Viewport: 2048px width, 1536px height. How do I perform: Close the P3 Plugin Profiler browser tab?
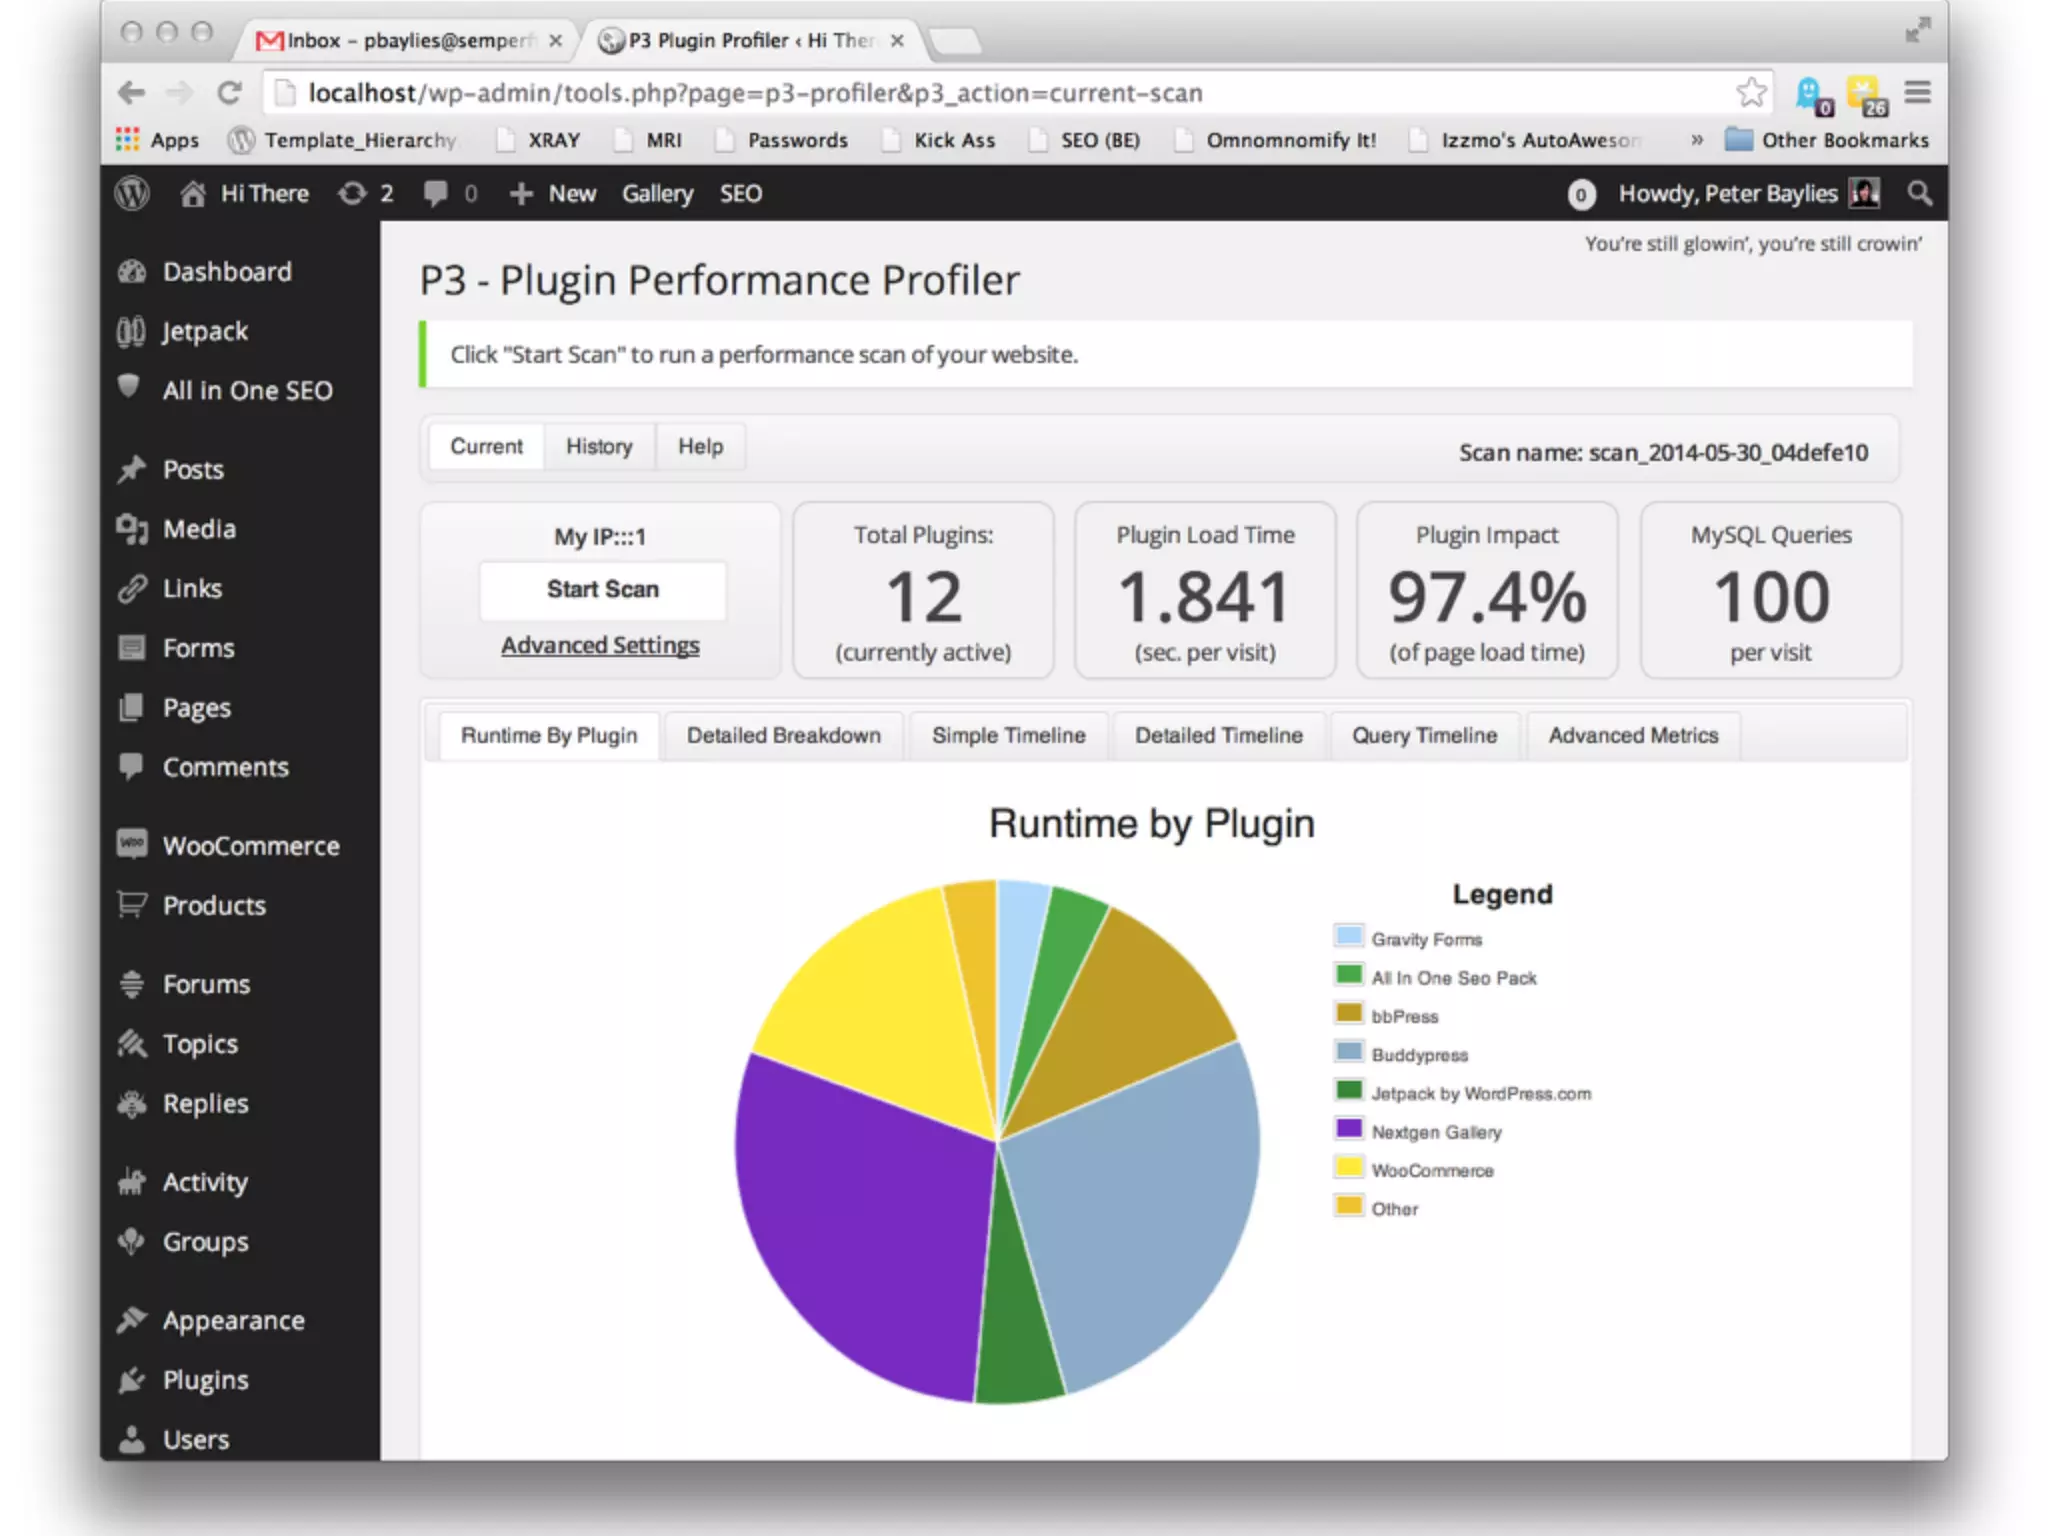click(897, 40)
